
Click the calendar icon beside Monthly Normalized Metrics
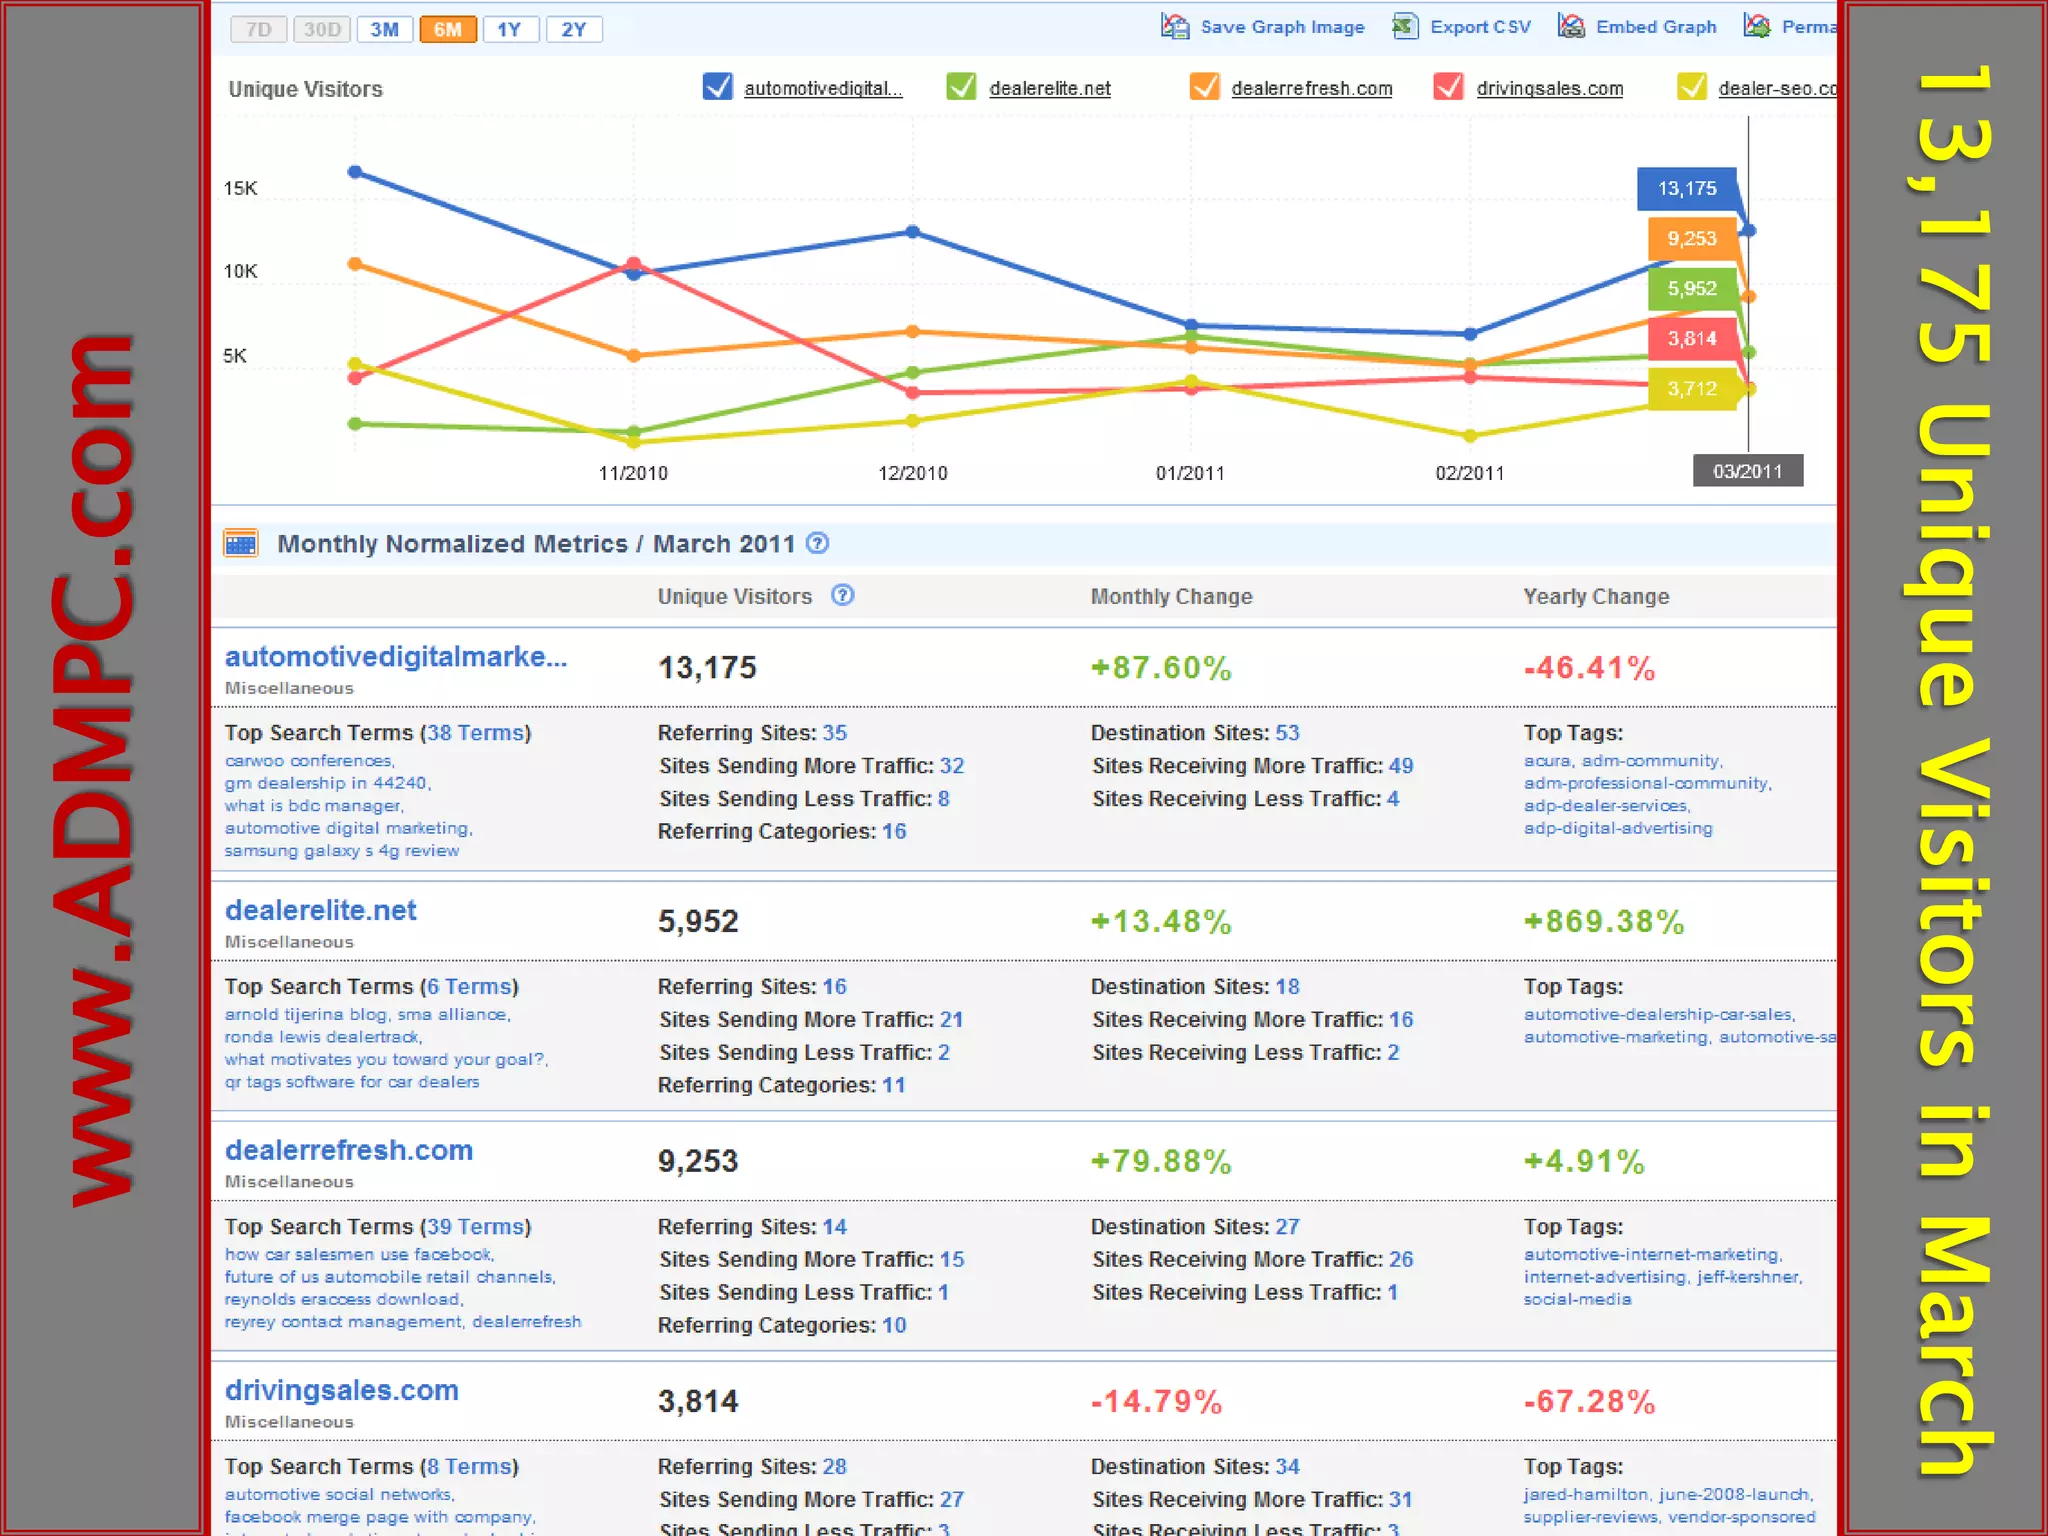tap(241, 543)
